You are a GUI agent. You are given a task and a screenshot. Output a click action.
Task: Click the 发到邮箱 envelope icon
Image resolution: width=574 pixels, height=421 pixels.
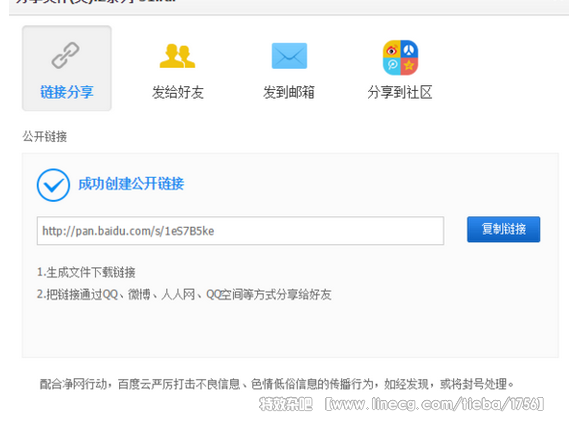click(x=289, y=56)
